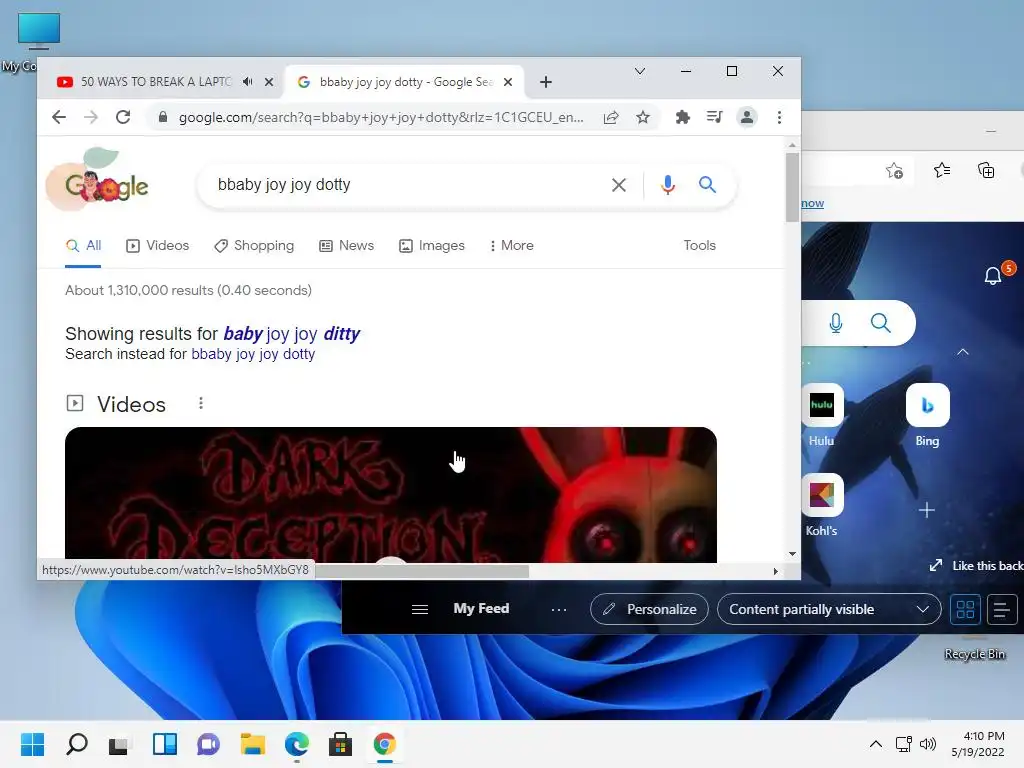Screen dimensions: 1024x768
Task: Open Videos section three-dot options
Action: [x=201, y=404]
